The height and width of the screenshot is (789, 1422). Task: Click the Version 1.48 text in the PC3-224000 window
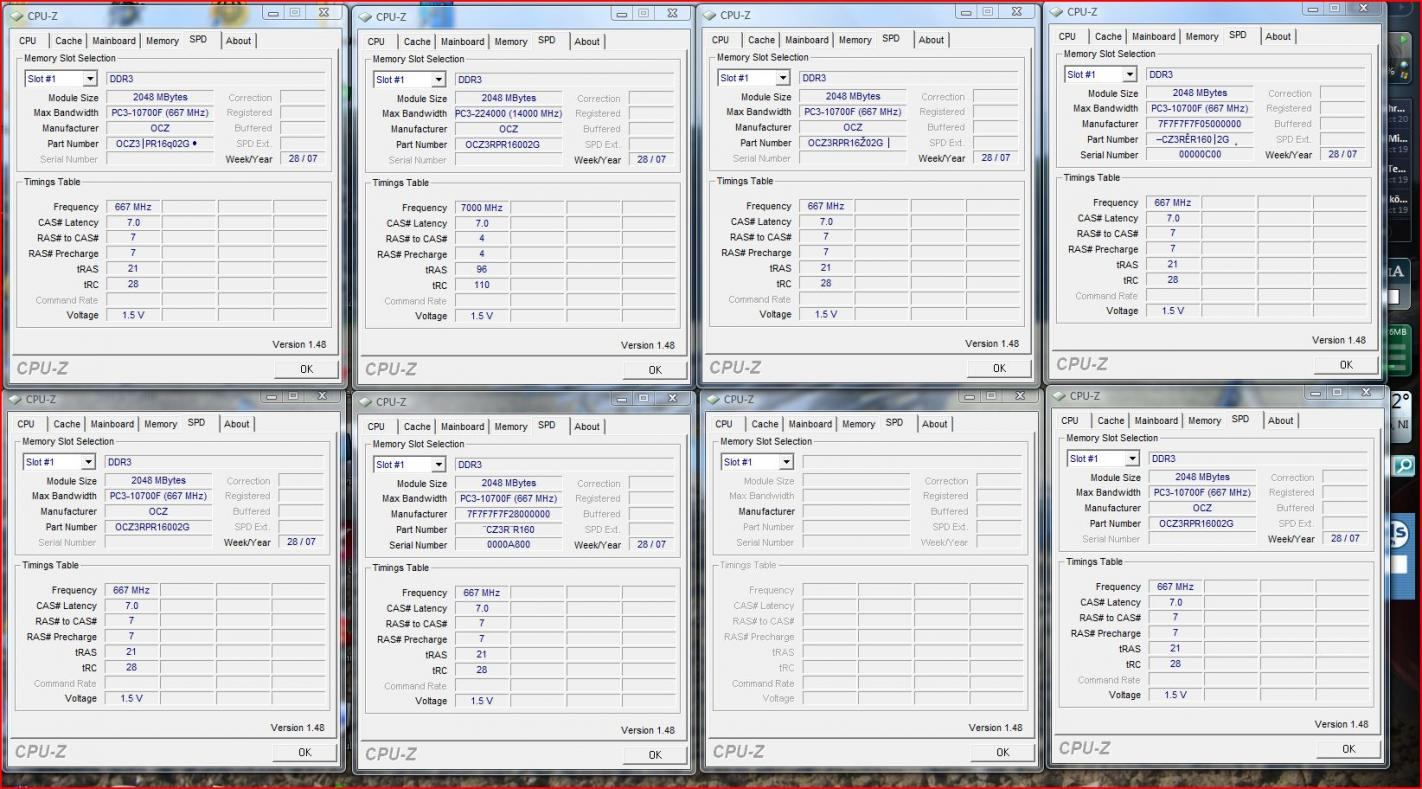point(647,345)
